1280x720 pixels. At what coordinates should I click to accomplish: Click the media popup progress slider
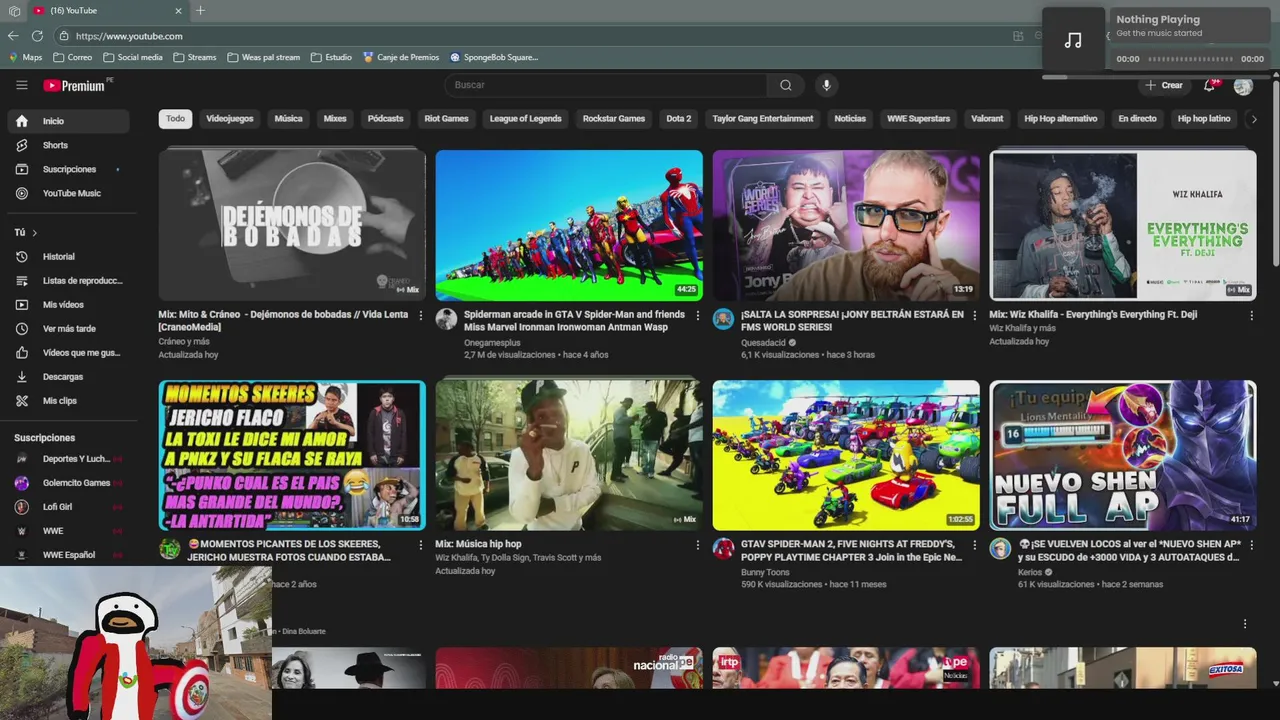[x=1192, y=59]
